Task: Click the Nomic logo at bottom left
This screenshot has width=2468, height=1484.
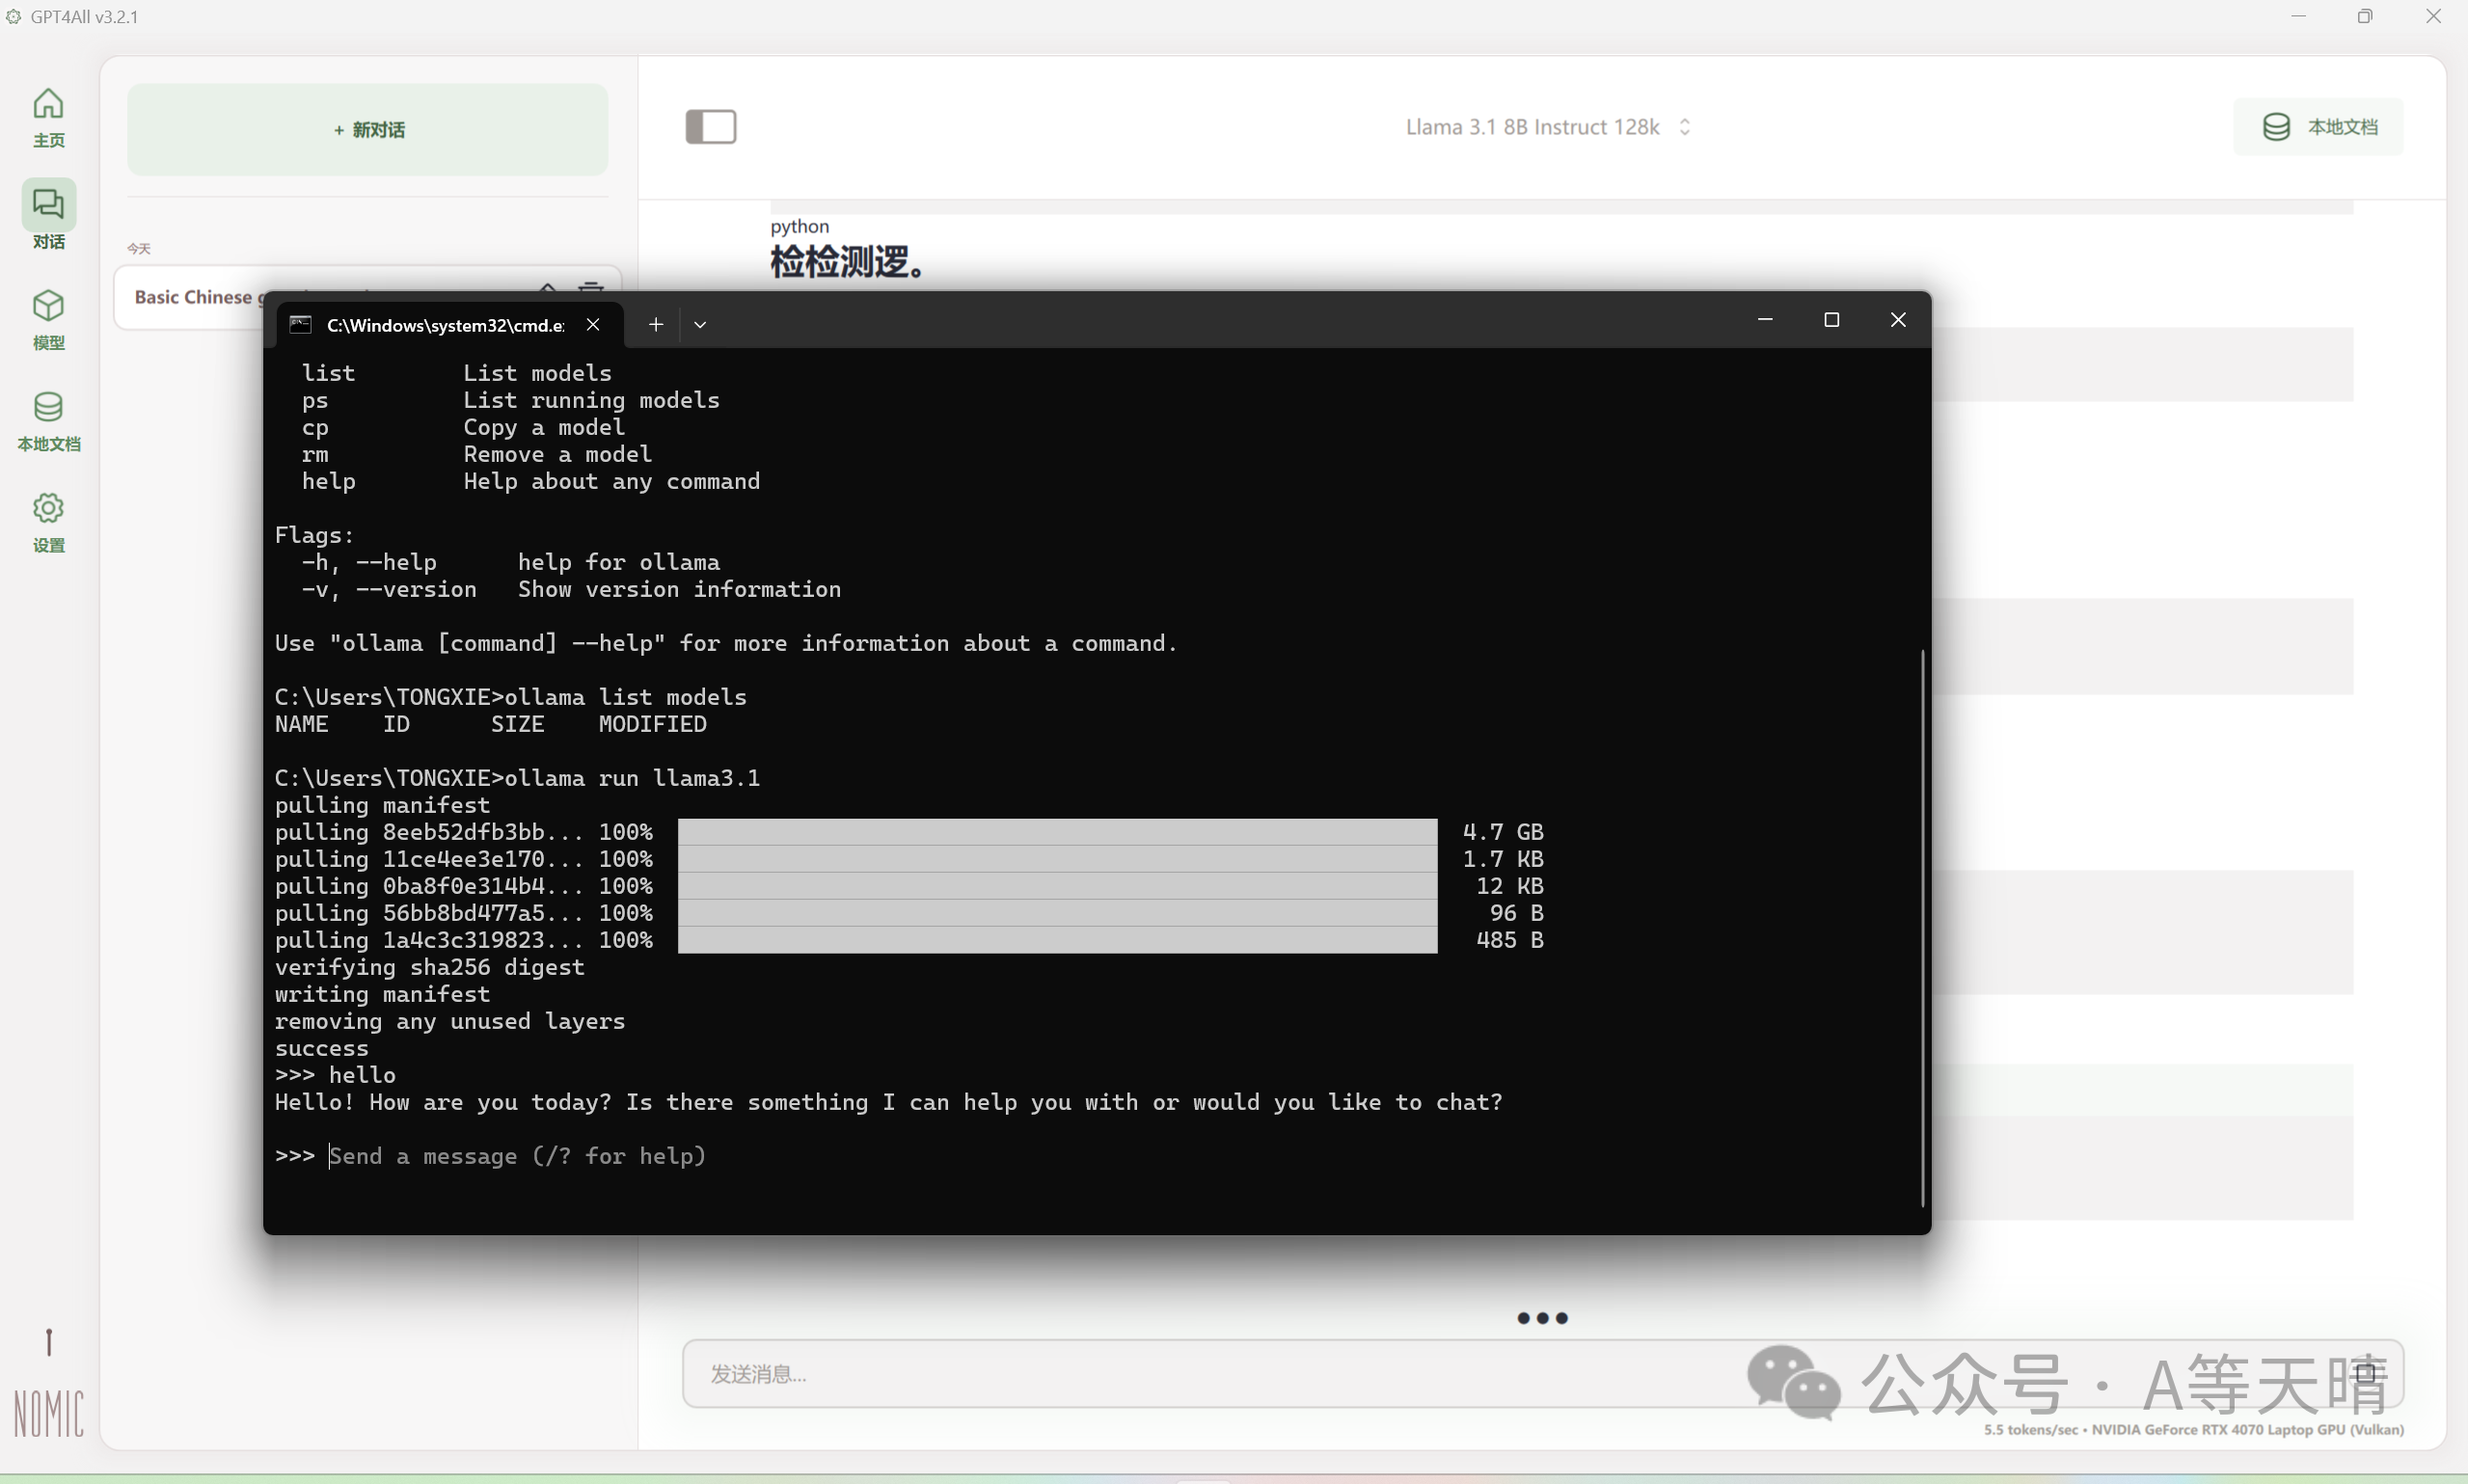Action: click(48, 1412)
